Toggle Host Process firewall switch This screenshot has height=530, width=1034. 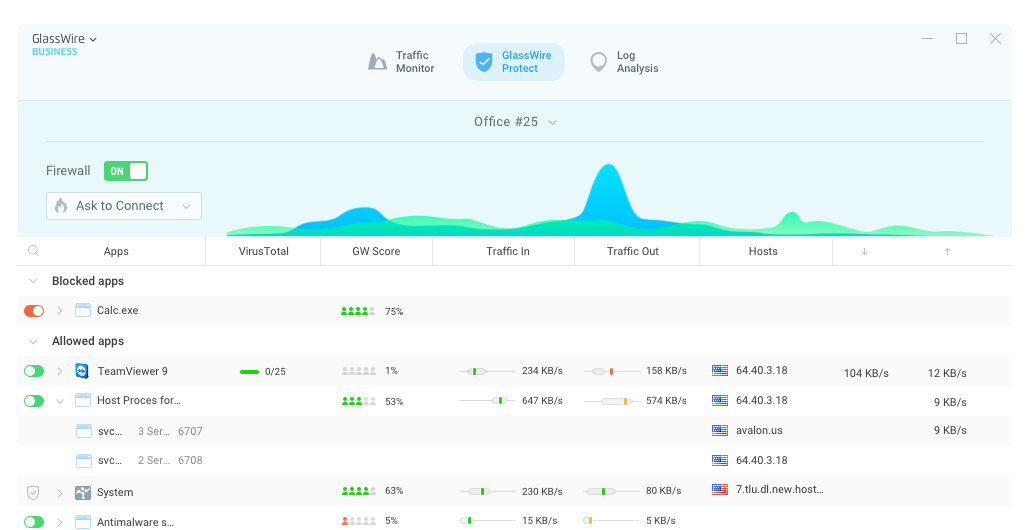[34, 401]
